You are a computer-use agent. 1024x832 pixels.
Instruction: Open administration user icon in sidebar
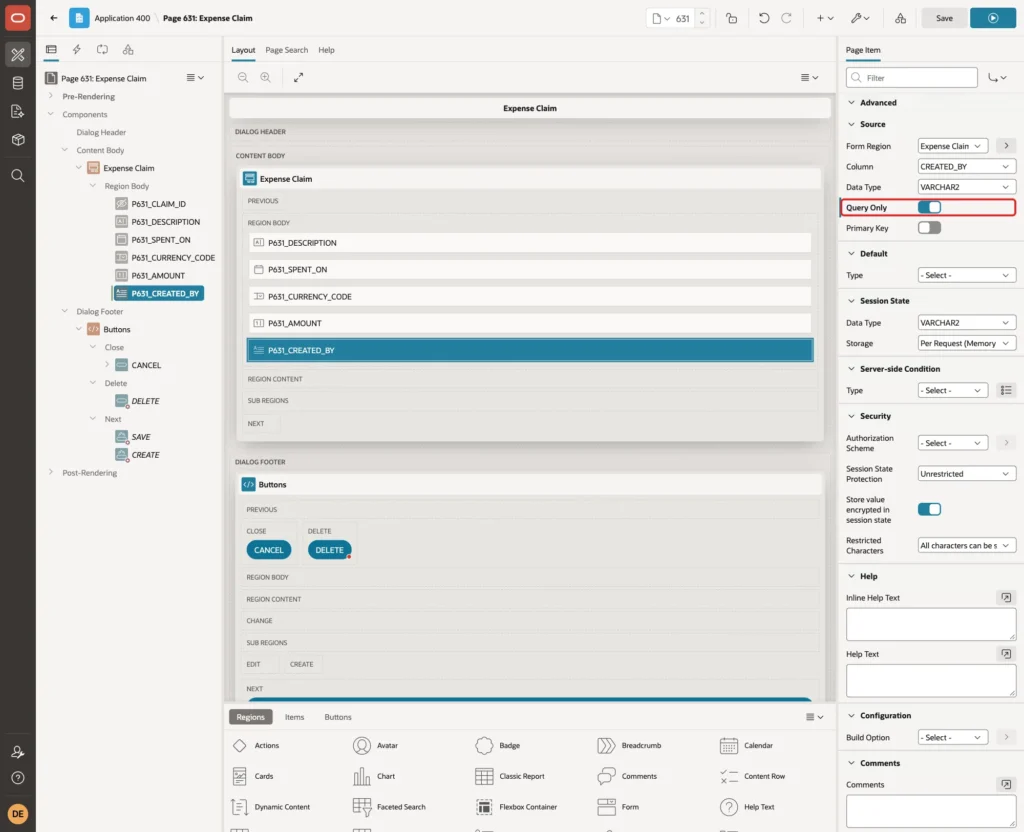(18, 752)
